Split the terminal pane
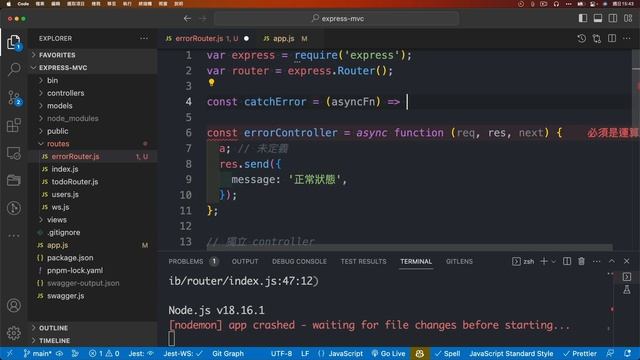This screenshot has height=360, width=640. [x=567, y=261]
